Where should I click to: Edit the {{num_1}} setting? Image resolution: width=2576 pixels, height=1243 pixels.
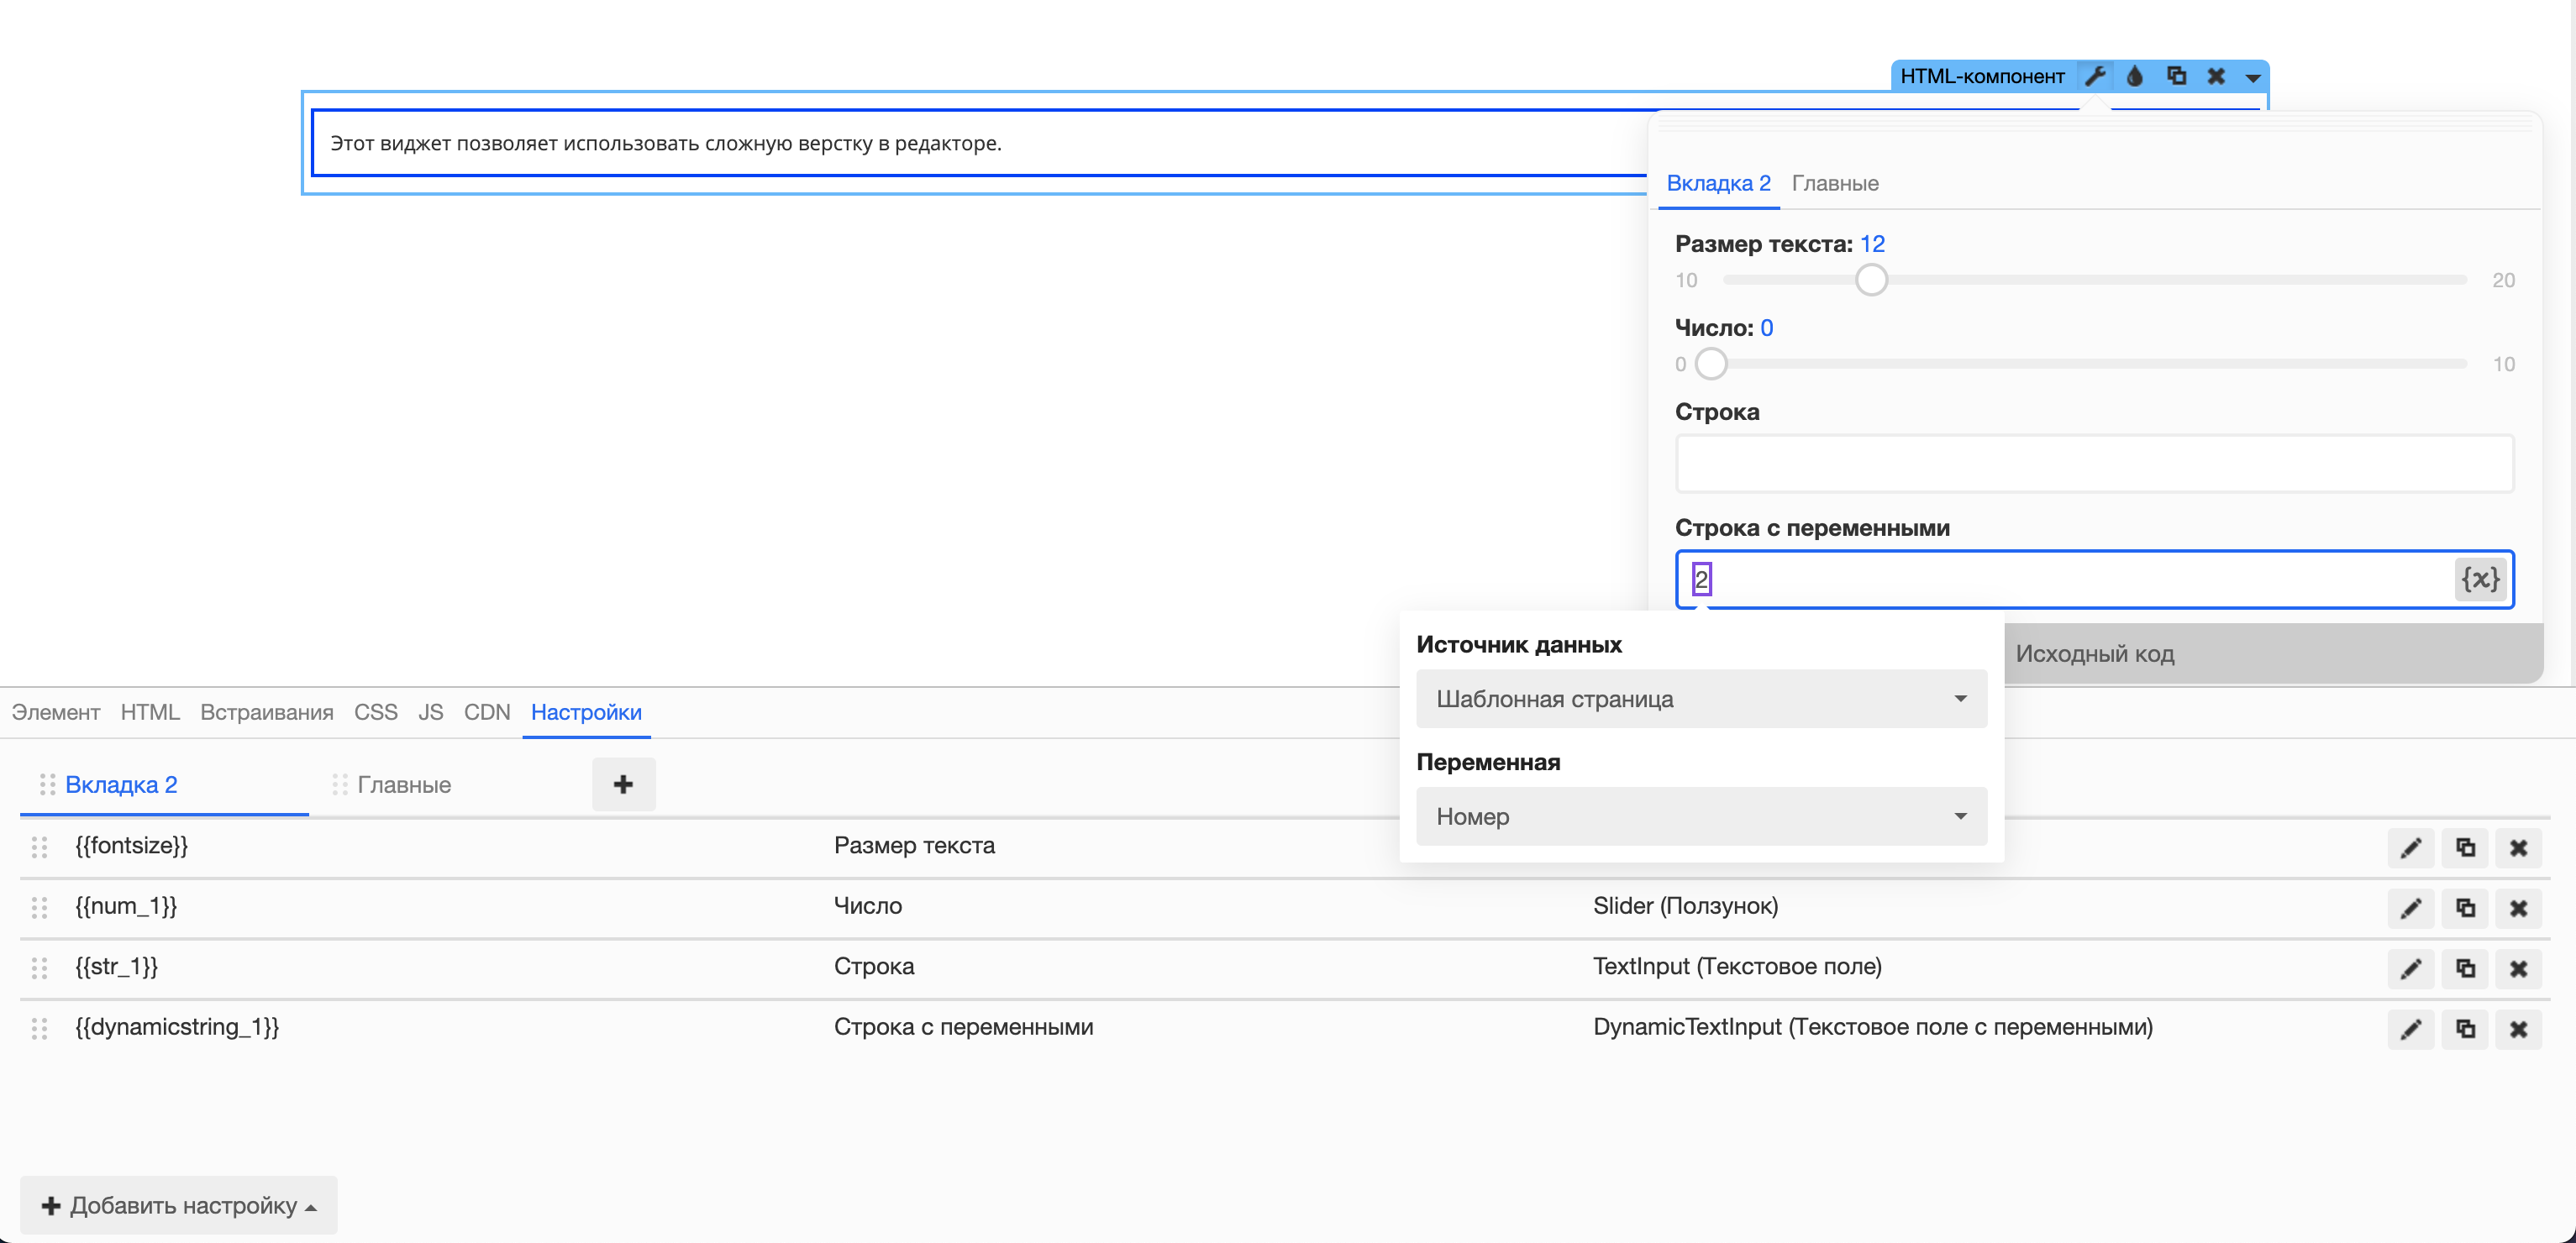2411,908
